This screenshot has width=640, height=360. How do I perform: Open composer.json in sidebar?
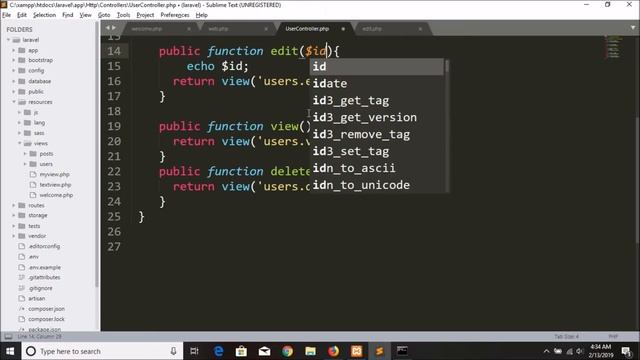46,309
